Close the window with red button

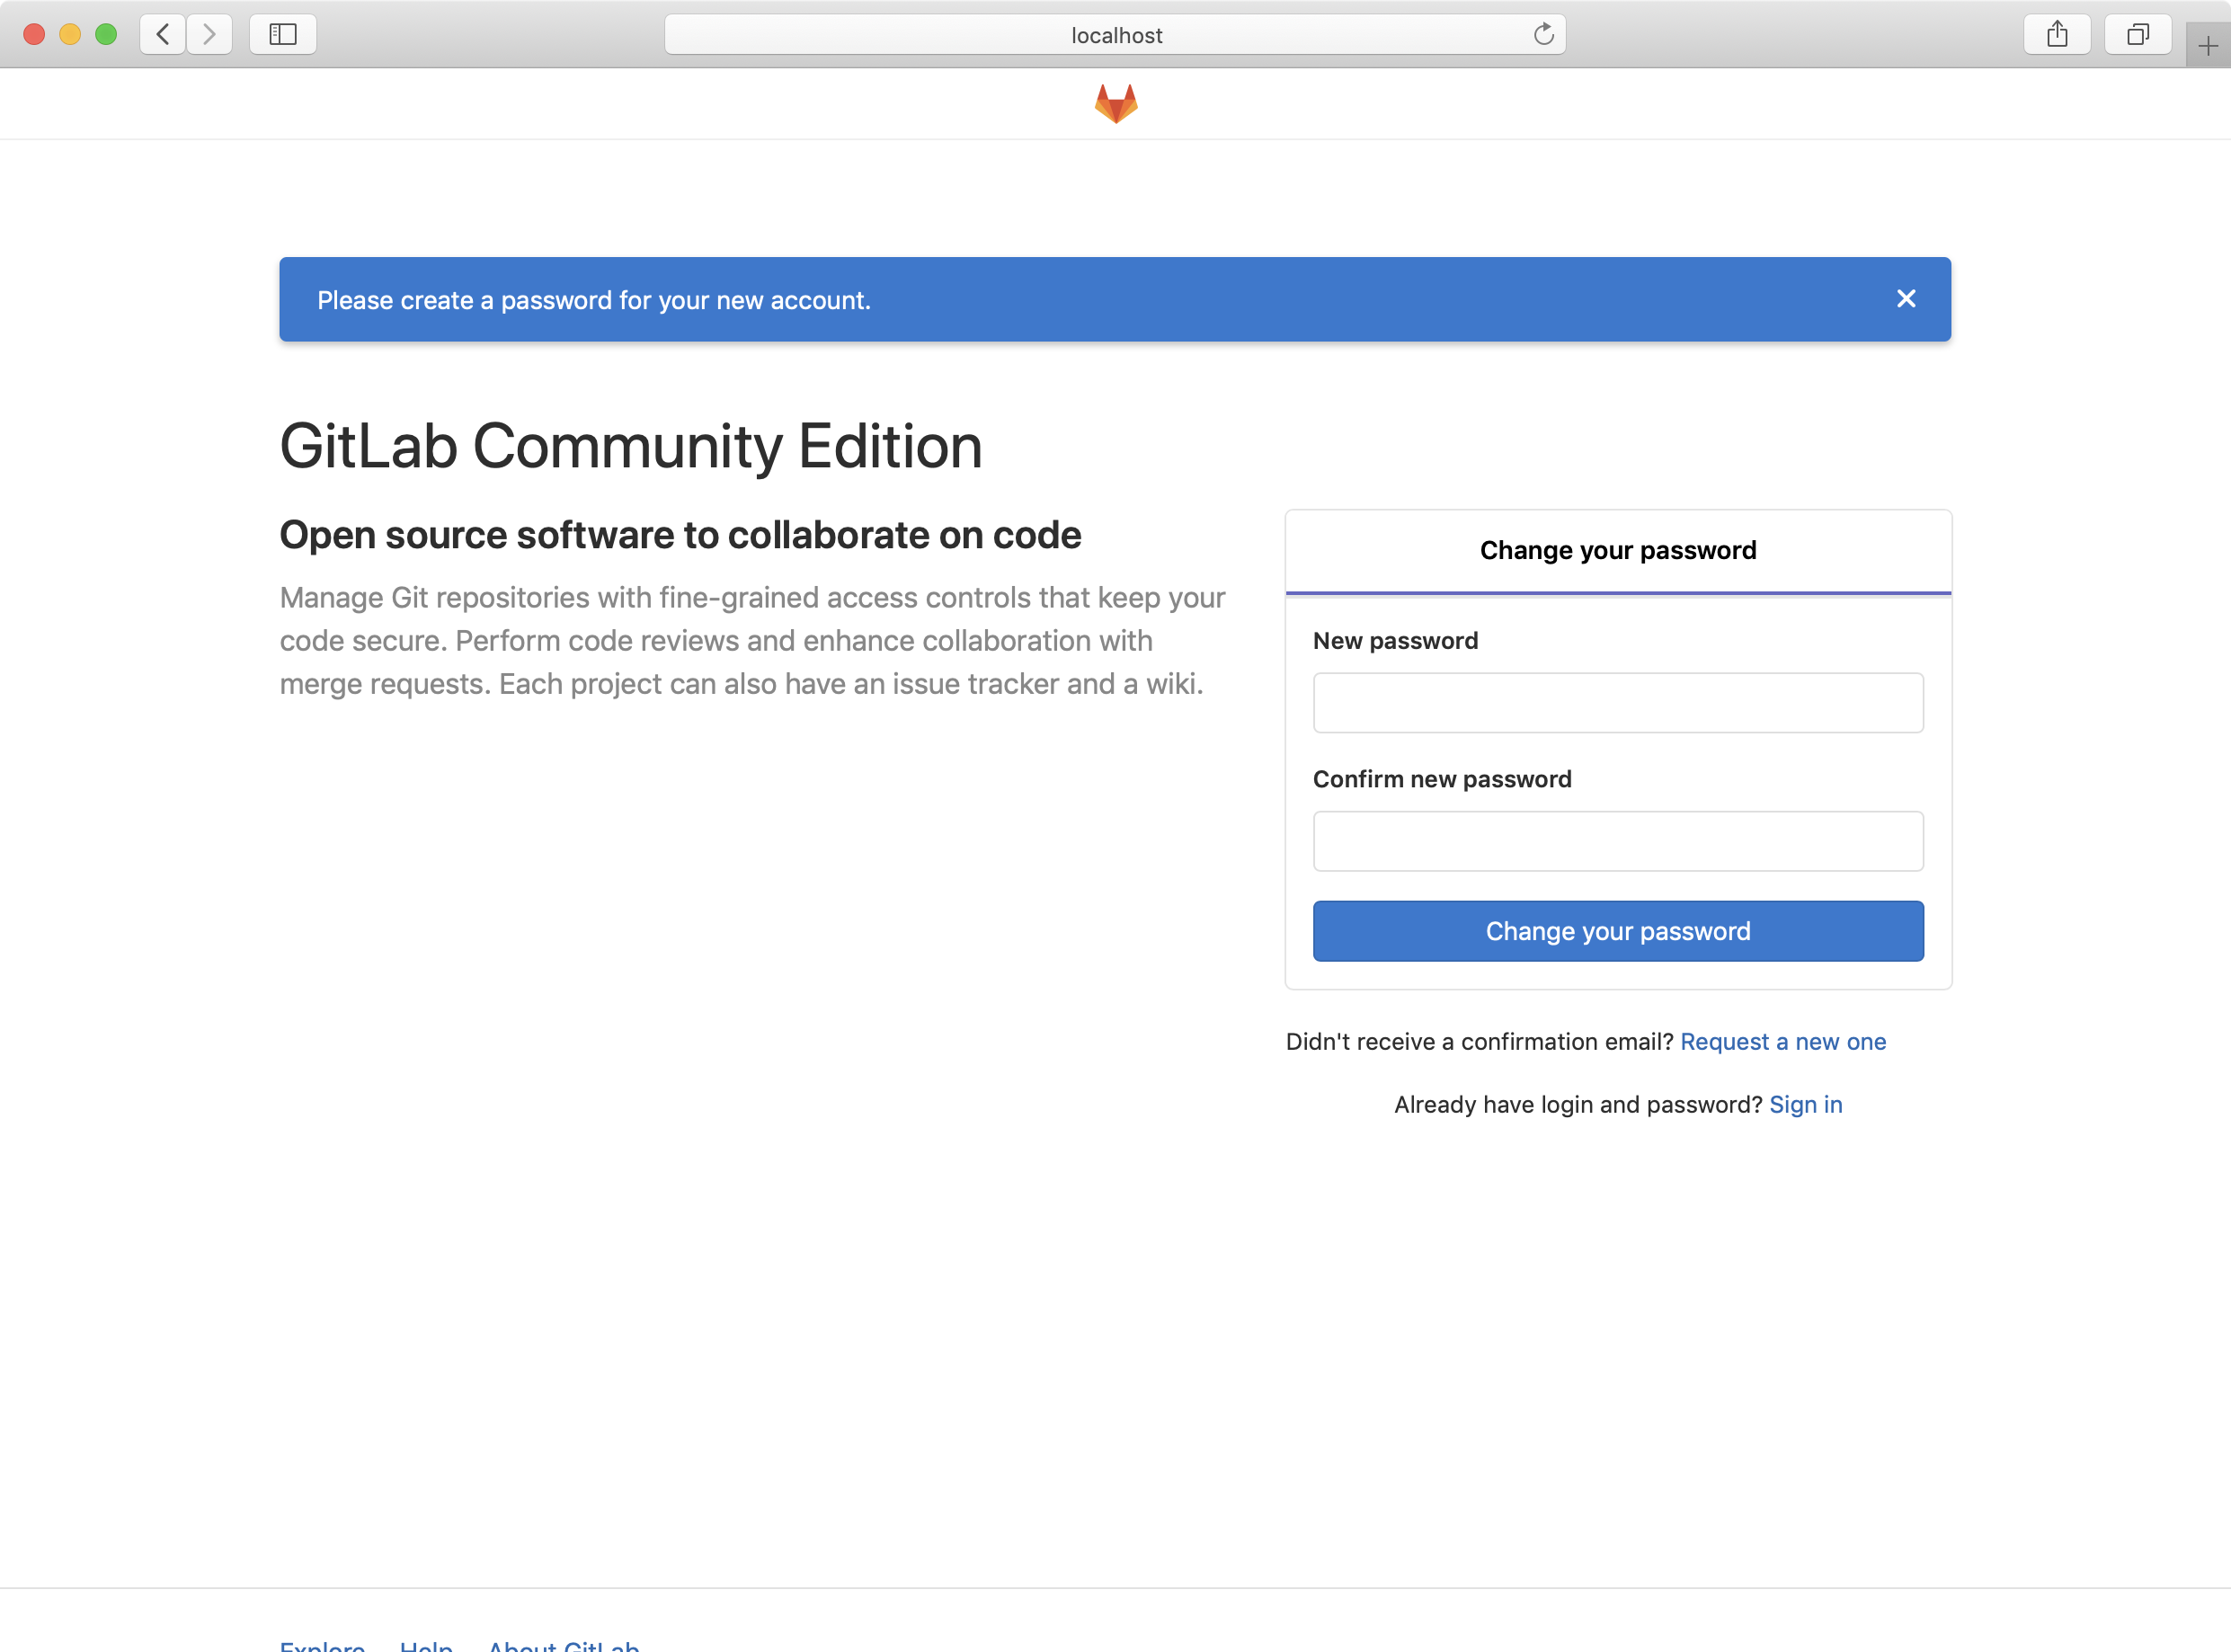pyautogui.click(x=34, y=34)
